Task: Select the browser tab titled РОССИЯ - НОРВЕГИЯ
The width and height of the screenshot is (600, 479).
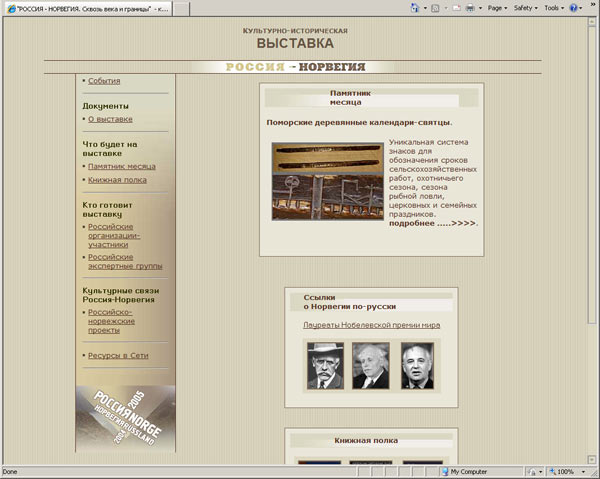Action: point(87,8)
